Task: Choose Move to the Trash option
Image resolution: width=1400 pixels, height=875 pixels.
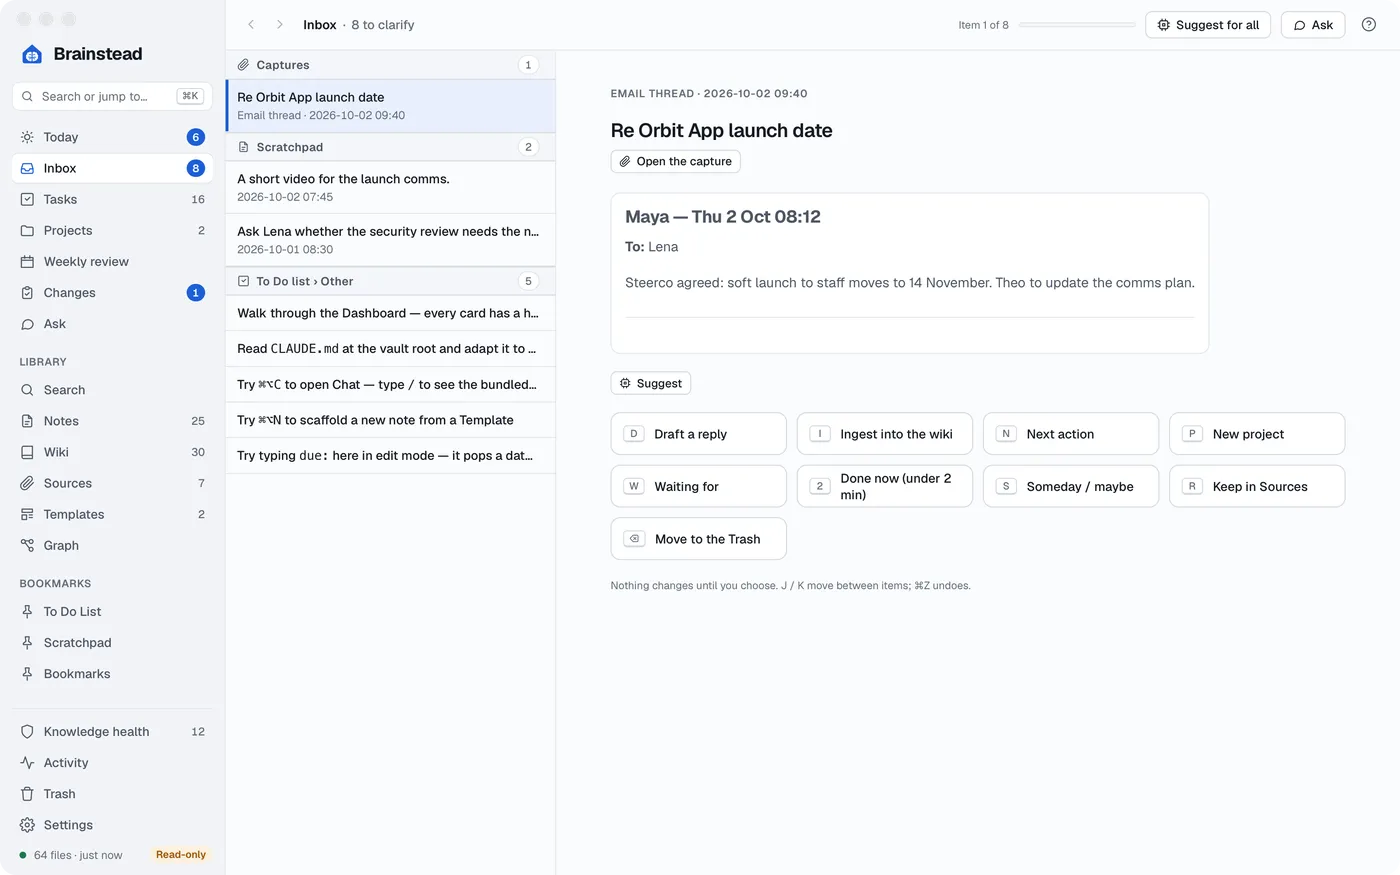Action: pos(698,539)
